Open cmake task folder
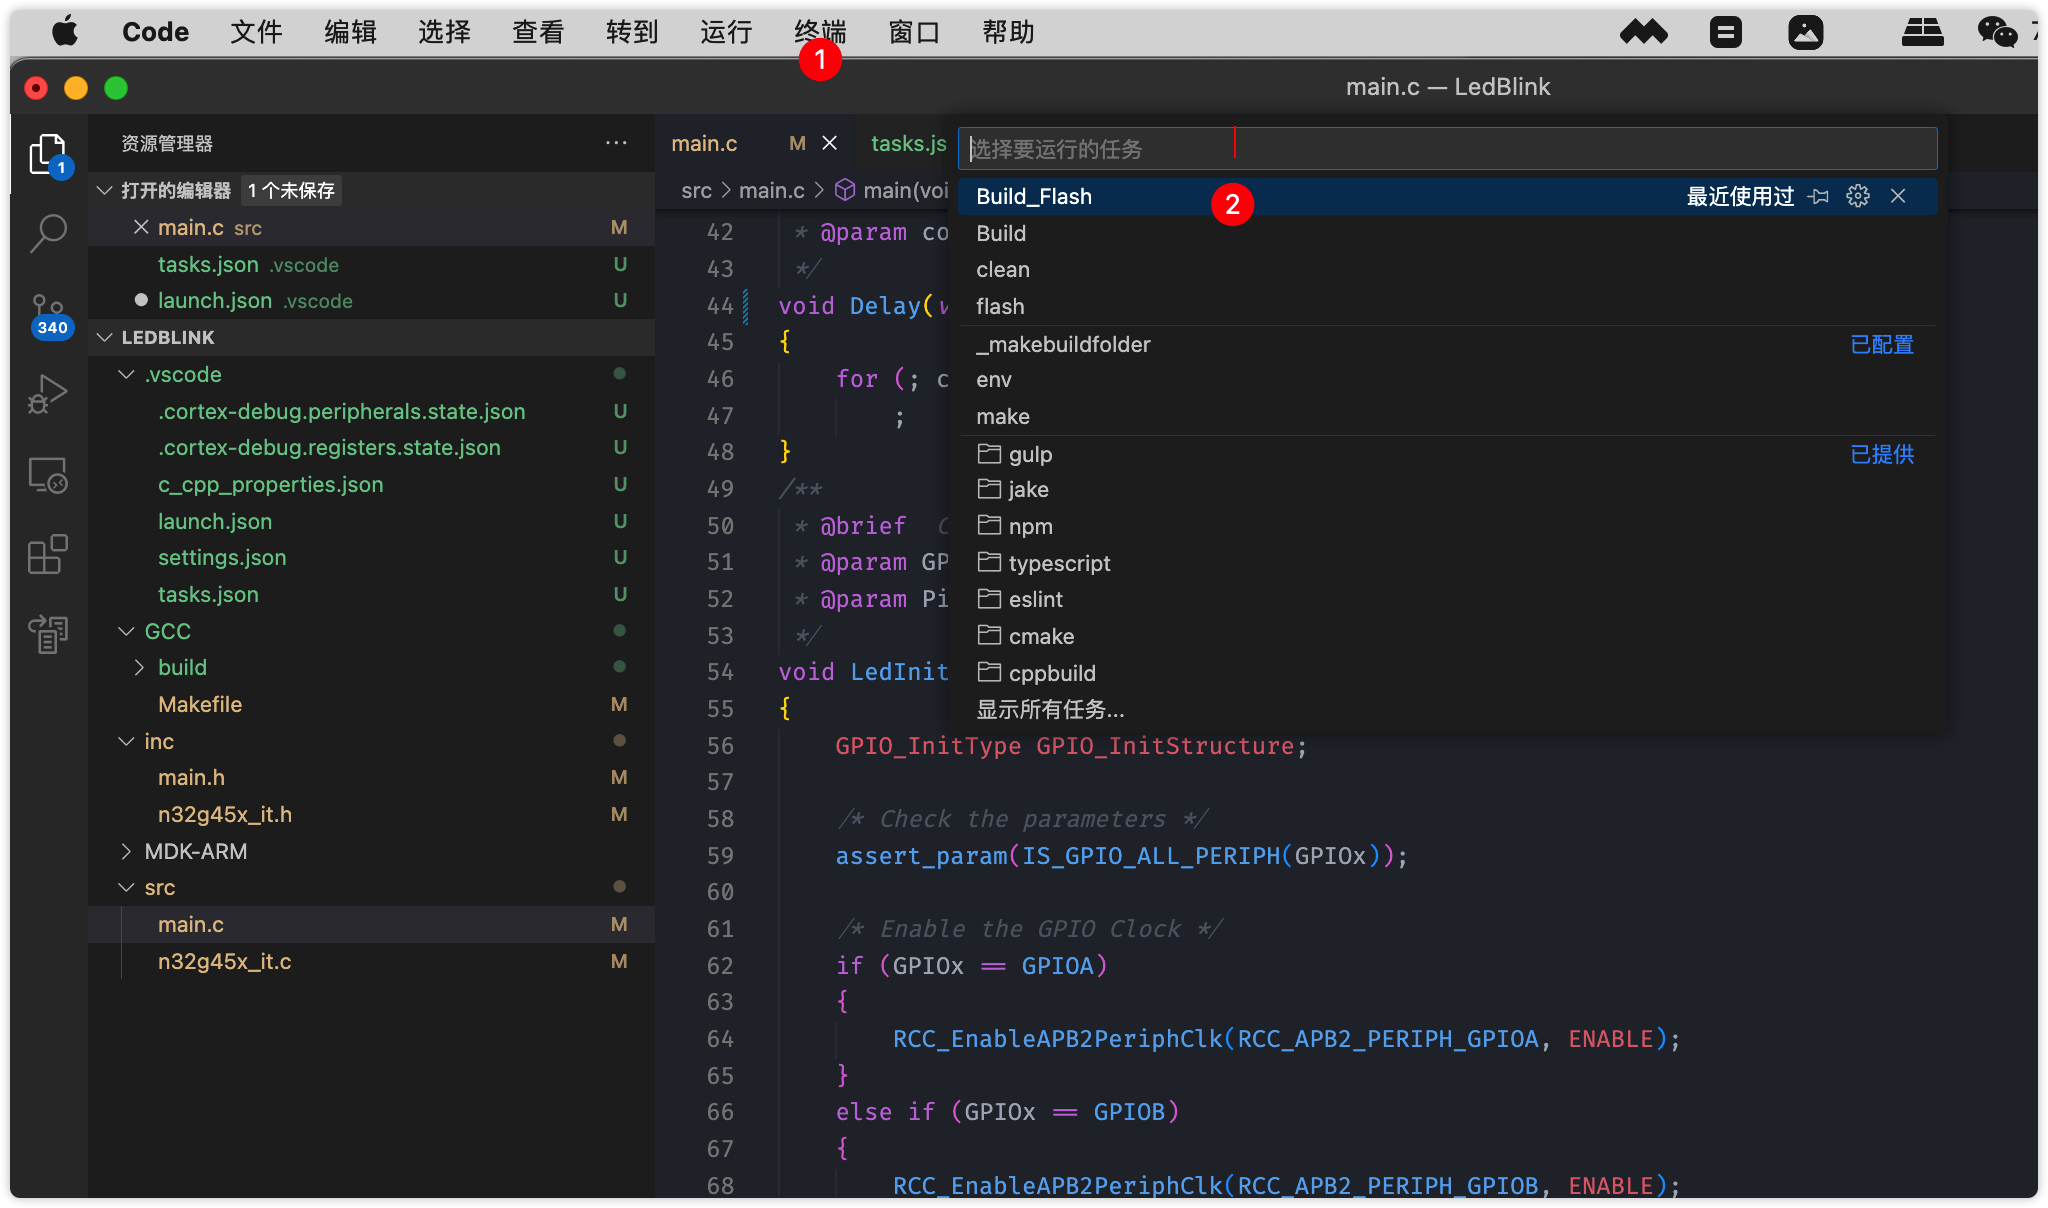 [1446, 636]
